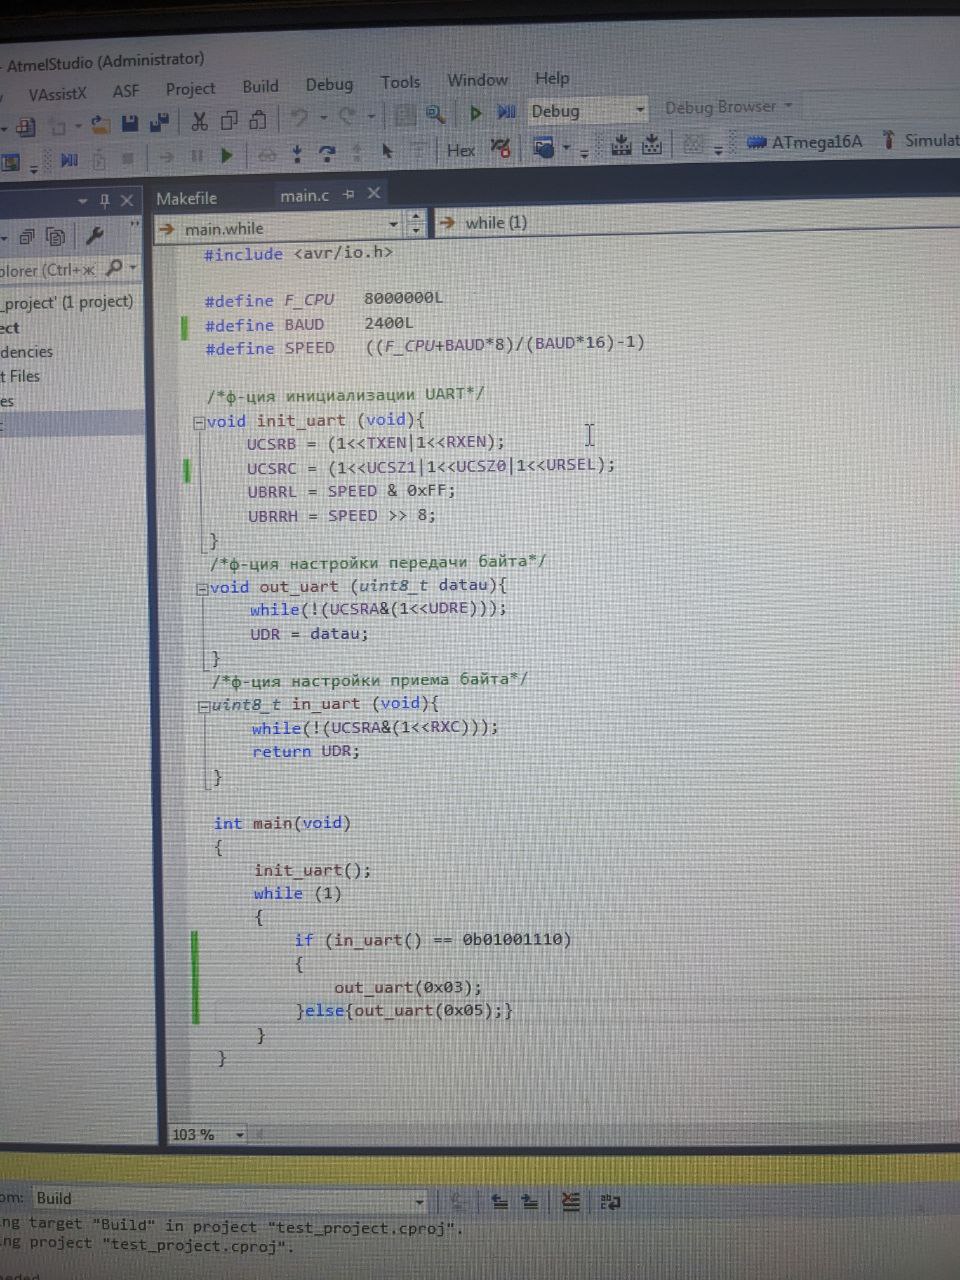960x1280 pixels.
Task: Open the Build menu
Action: coord(260,87)
